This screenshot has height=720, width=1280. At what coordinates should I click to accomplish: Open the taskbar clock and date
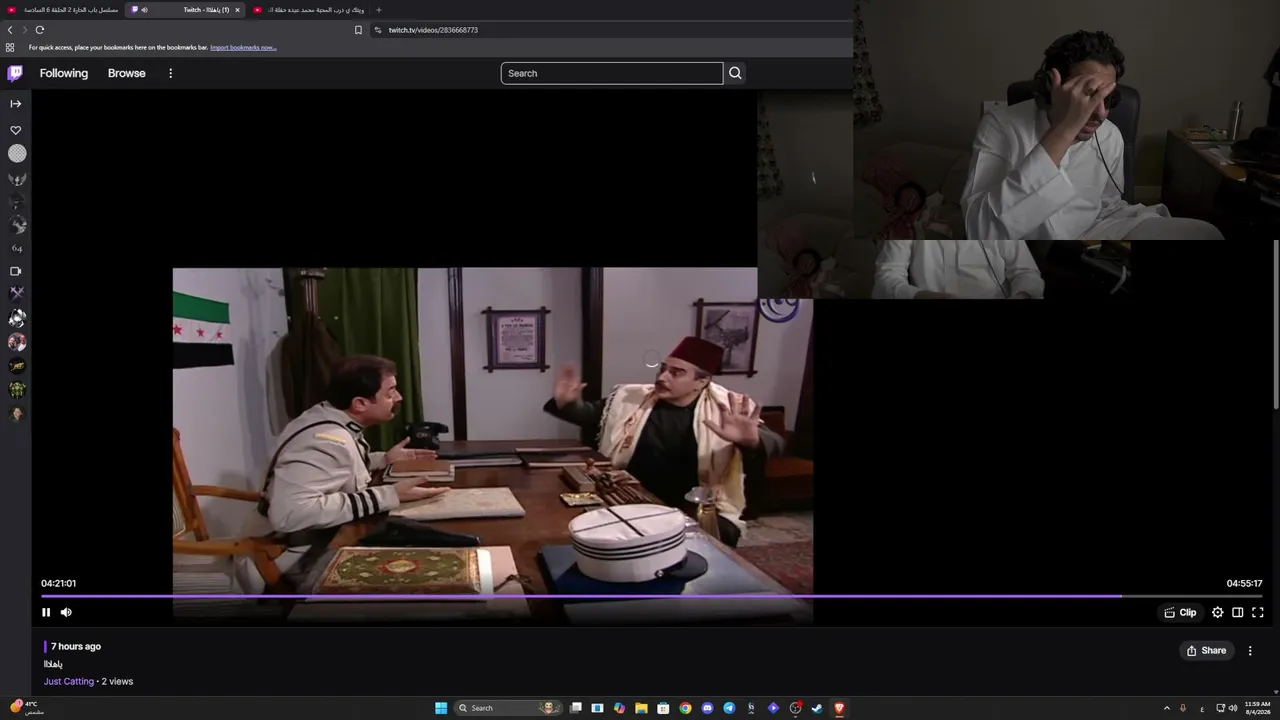coord(1257,708)
